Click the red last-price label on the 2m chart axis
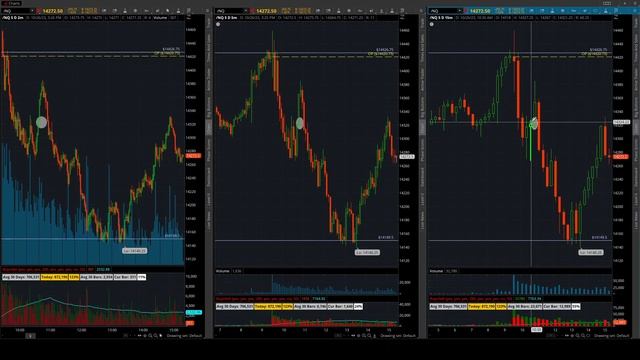640x360 pixels. click(x=193, y=156)
